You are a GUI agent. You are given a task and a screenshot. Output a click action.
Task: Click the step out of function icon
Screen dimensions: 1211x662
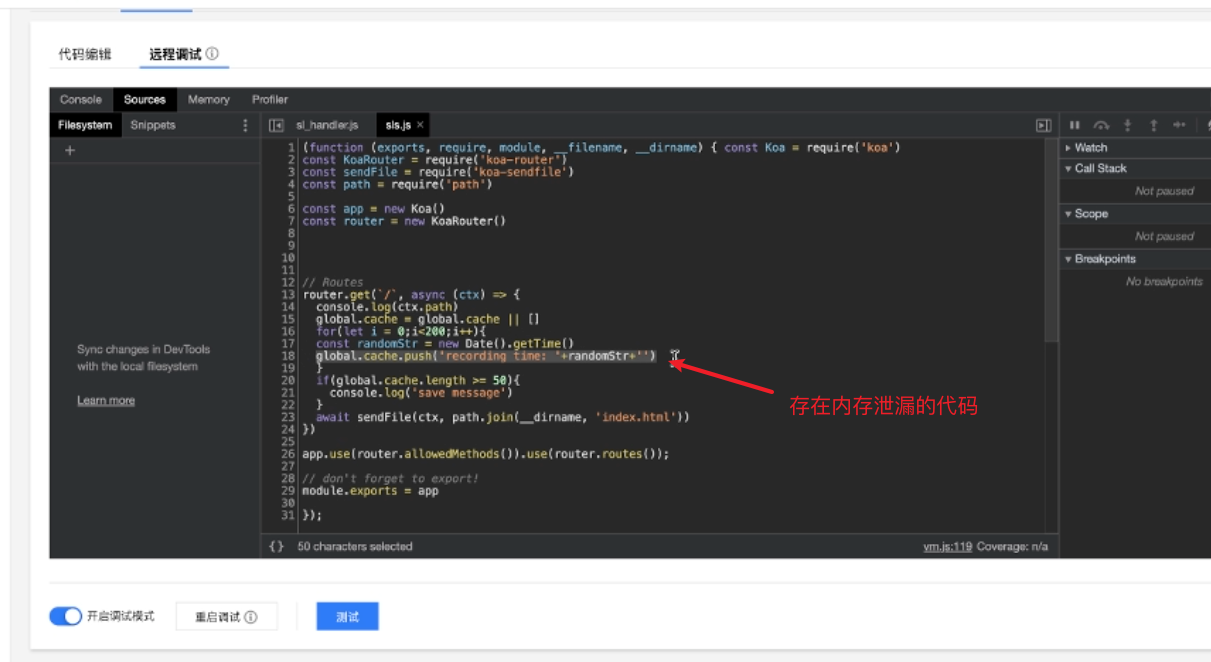pos(1153,125)
